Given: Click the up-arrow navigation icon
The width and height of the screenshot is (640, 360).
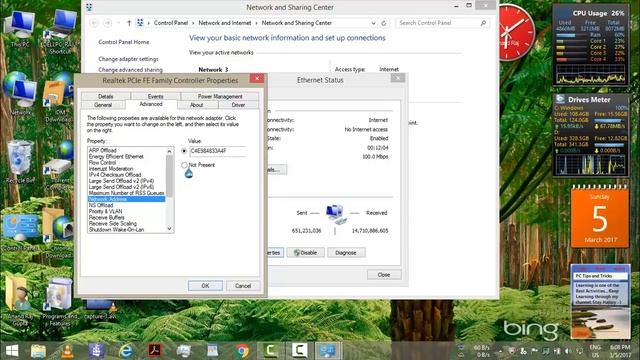Looking at the screenshot, I should coord(129,23).
